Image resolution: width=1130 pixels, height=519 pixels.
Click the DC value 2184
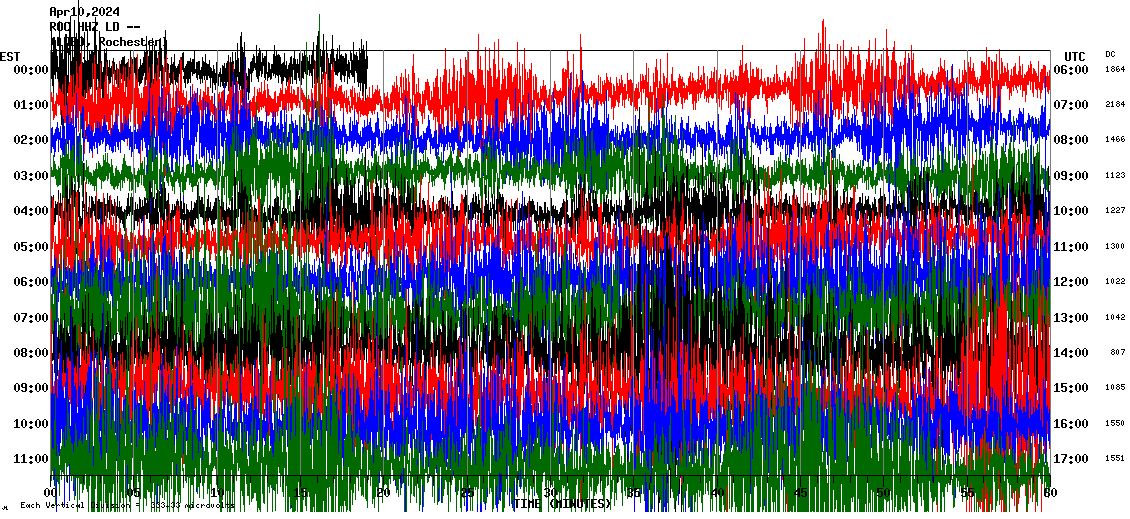[x=1114, y=105]
